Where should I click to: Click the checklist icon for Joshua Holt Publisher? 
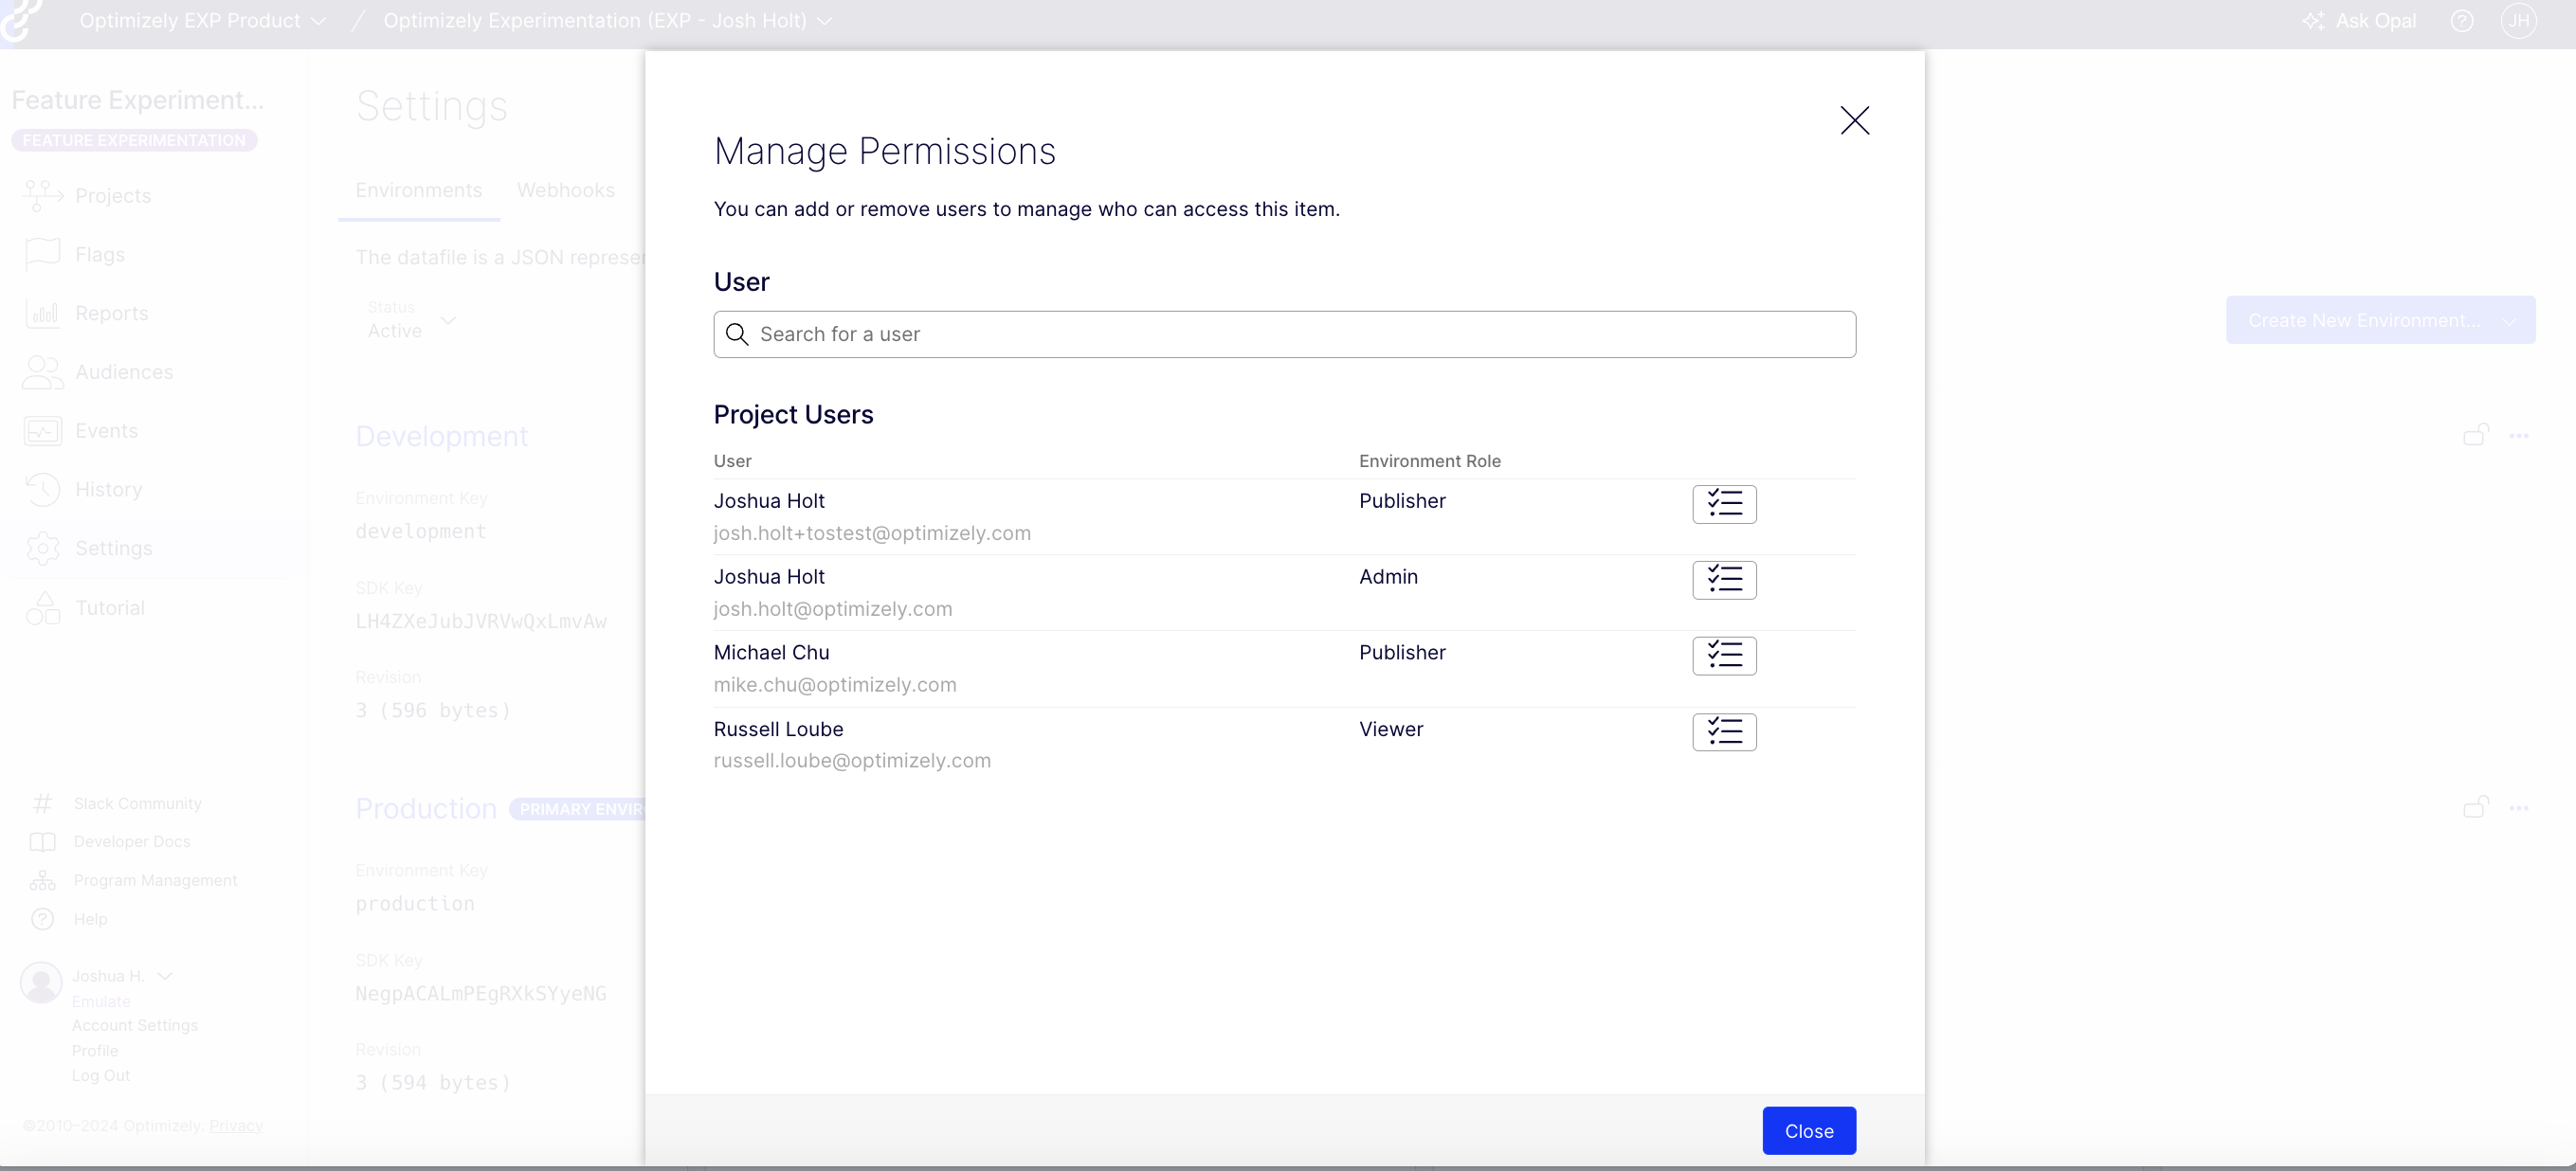point(1725,502)
